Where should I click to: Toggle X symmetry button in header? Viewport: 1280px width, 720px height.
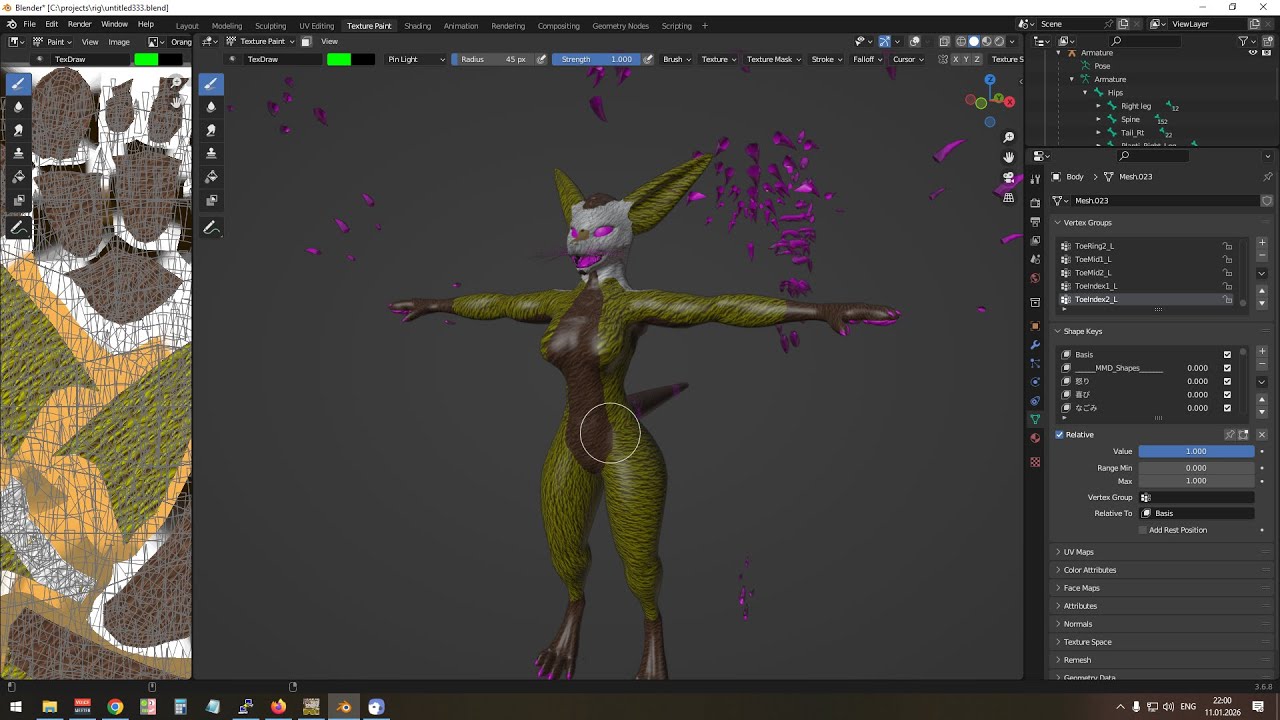pos(955,59)
